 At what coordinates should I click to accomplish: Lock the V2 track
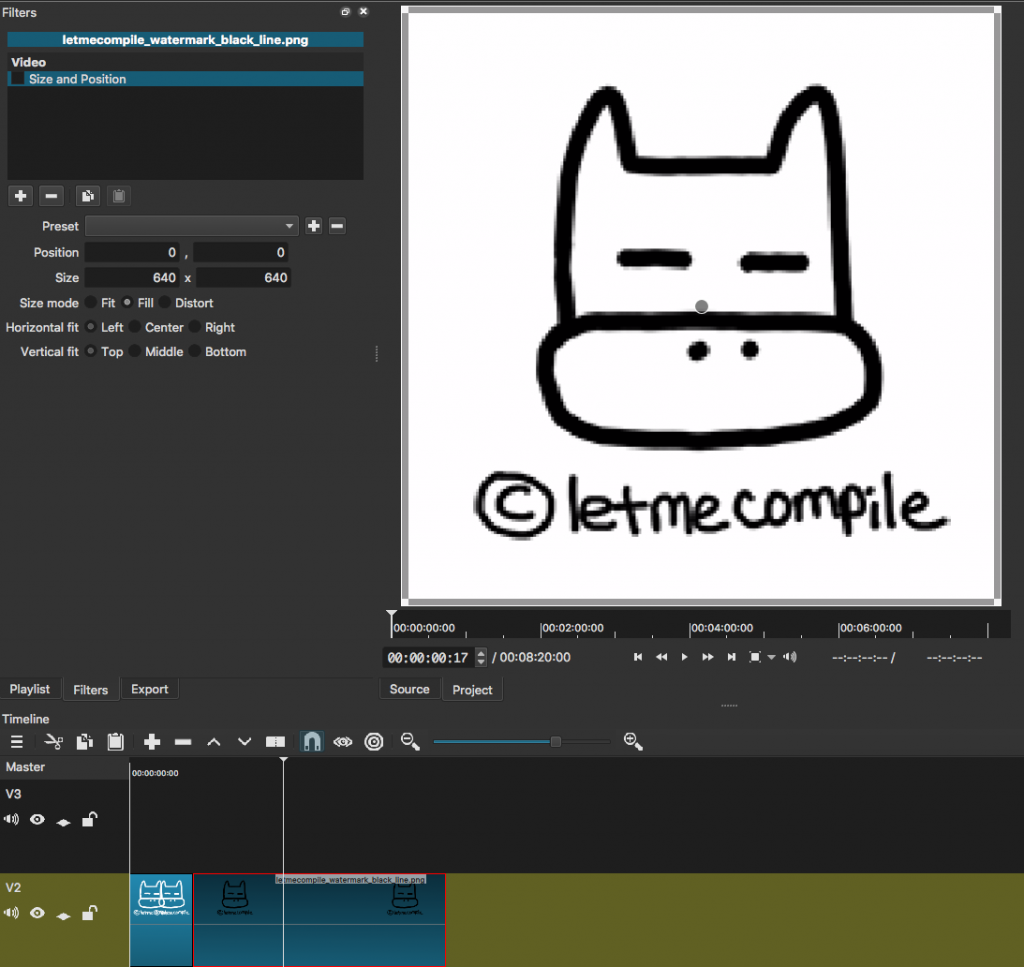pyautogui.click(x=89, y=912)
